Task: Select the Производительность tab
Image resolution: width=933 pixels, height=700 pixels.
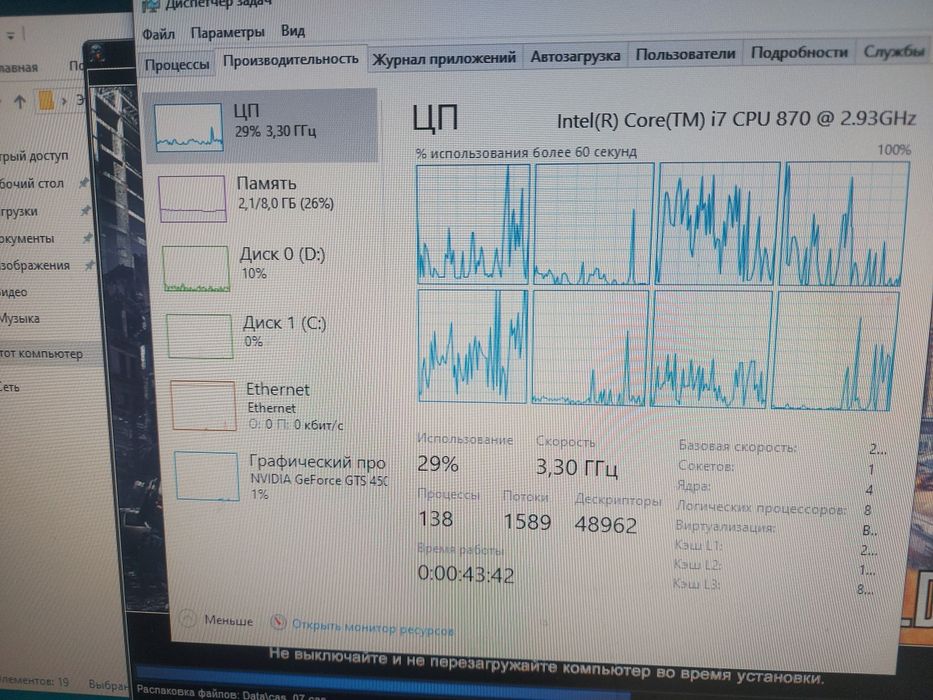Action: click(x=290, y=60)
